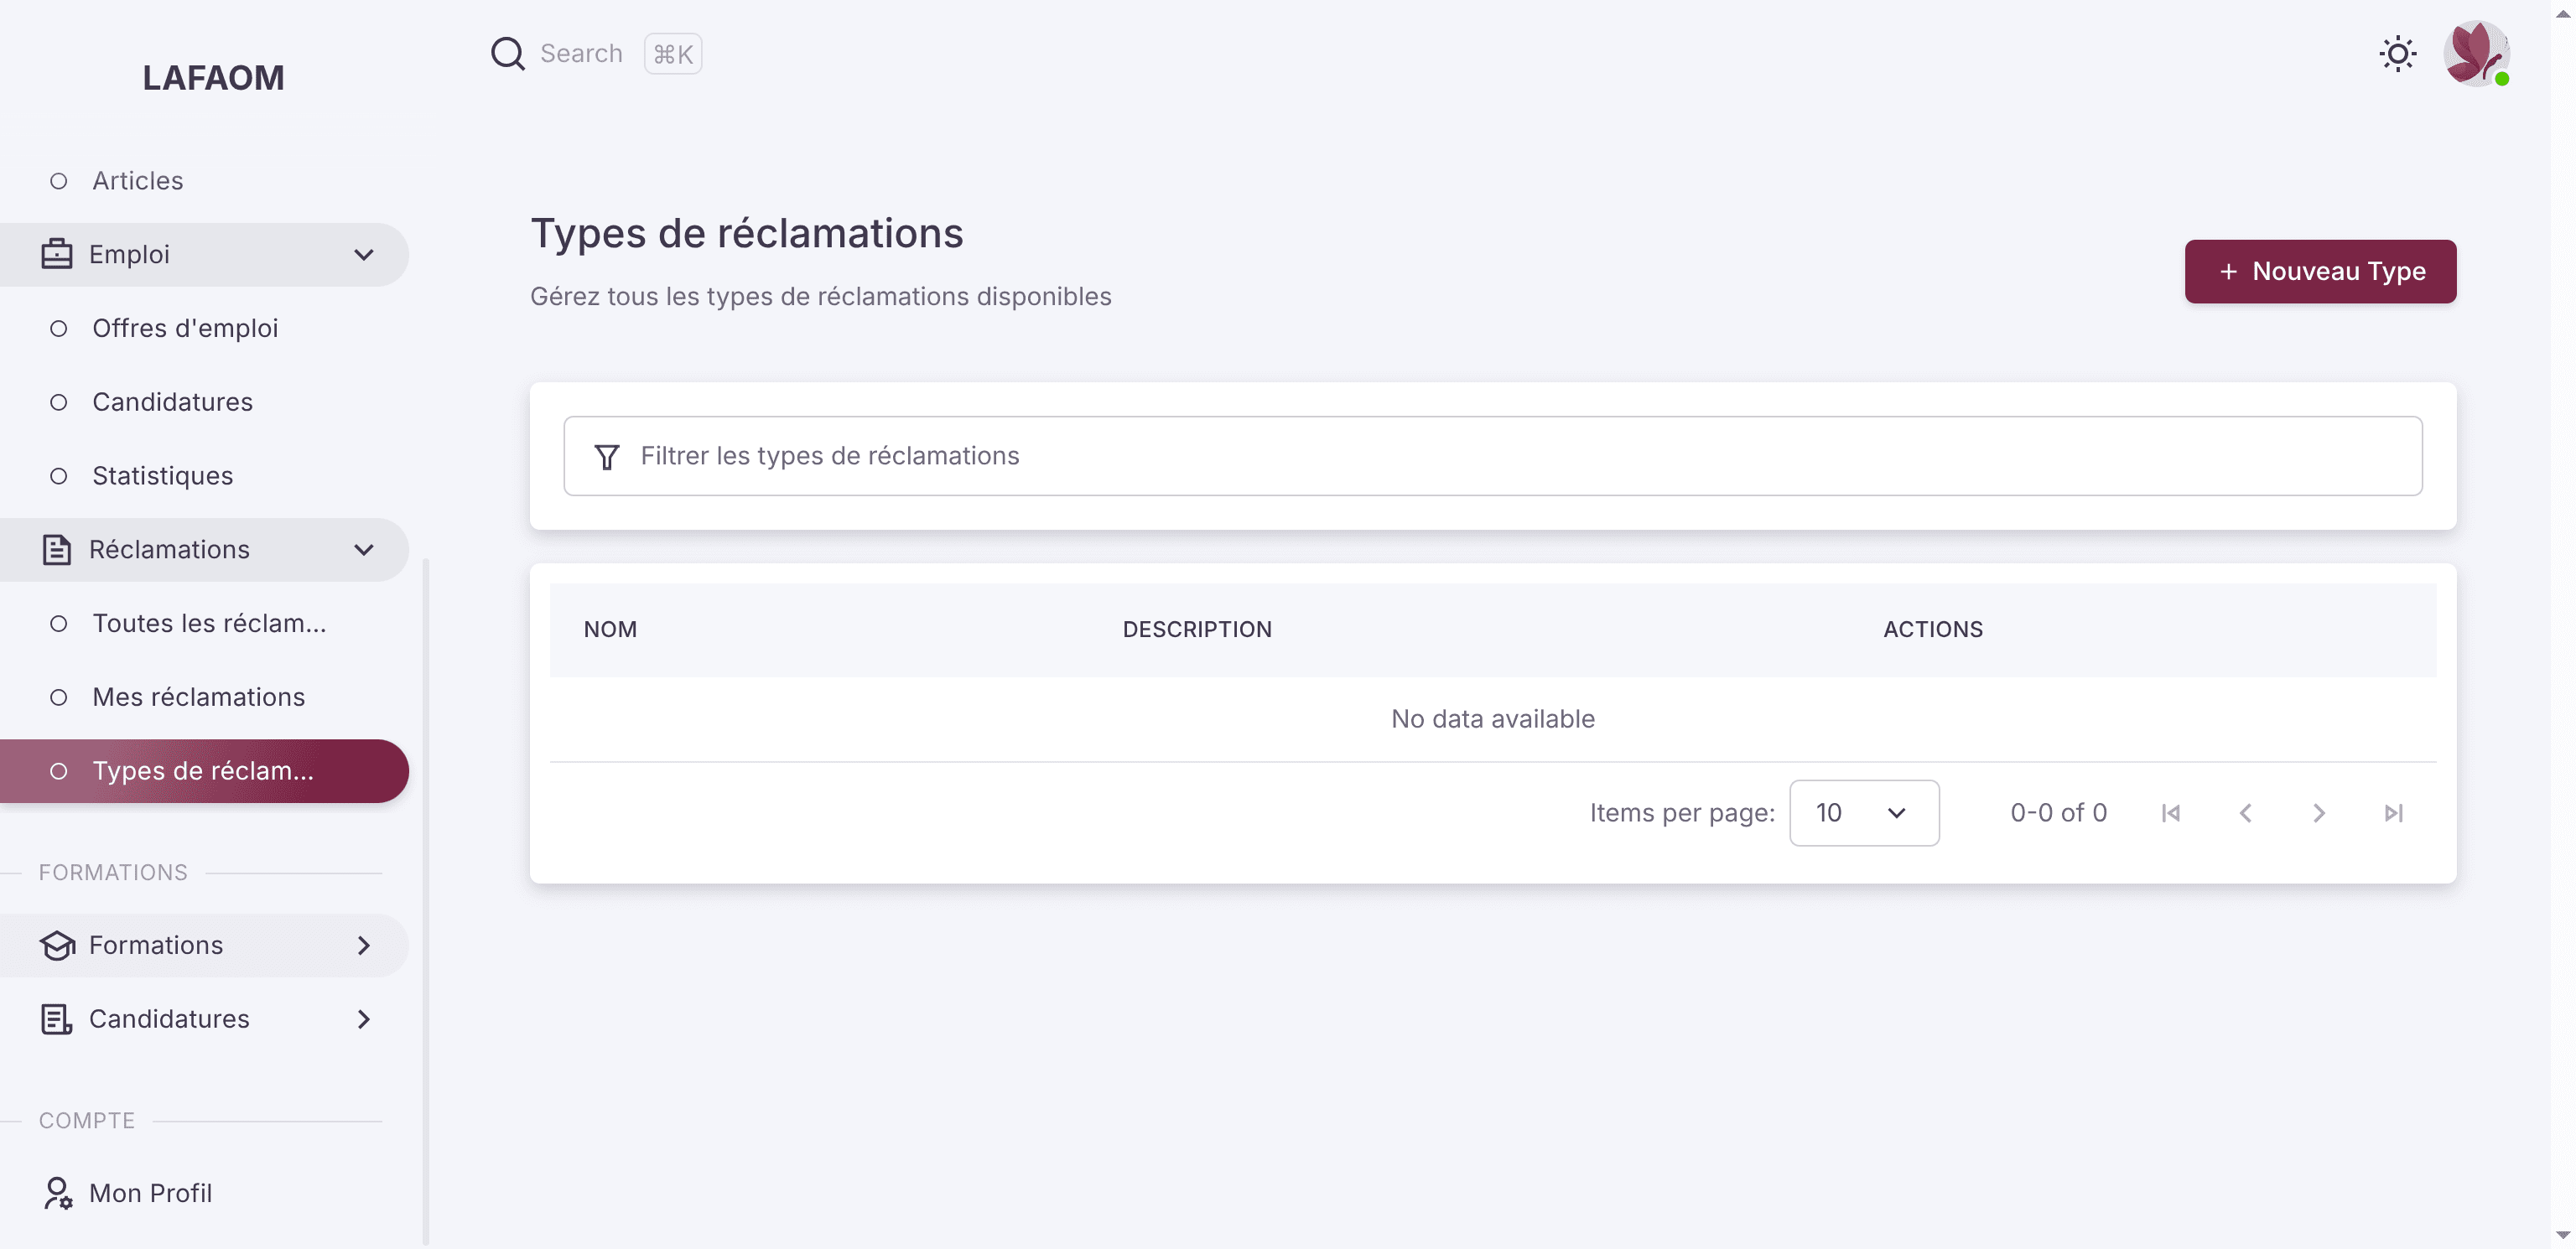Click the sidebar vertical scrollbar

426,900
